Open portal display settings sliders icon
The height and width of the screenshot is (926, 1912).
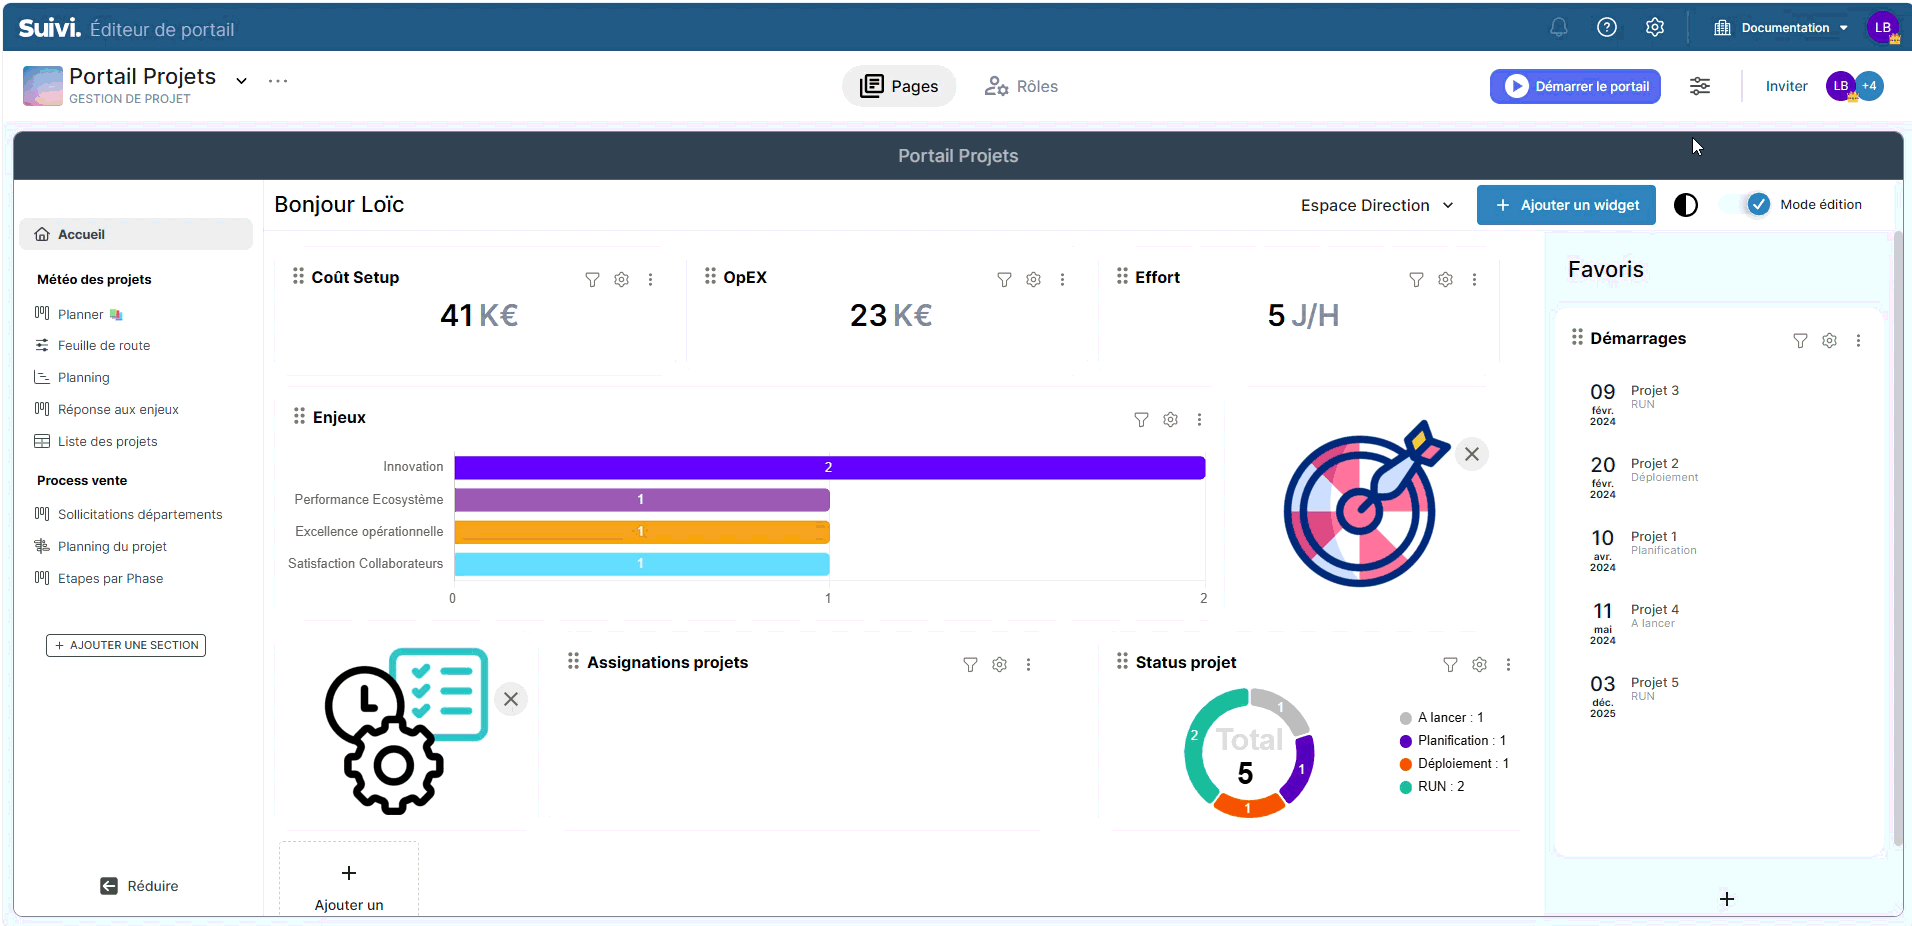click(1699, 87)
